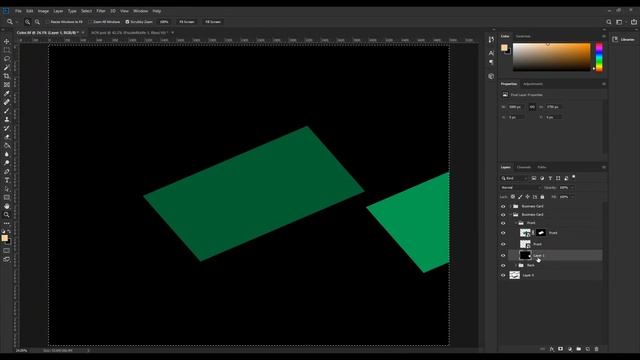Click the Delete layer trash icon

coord(596,349)
